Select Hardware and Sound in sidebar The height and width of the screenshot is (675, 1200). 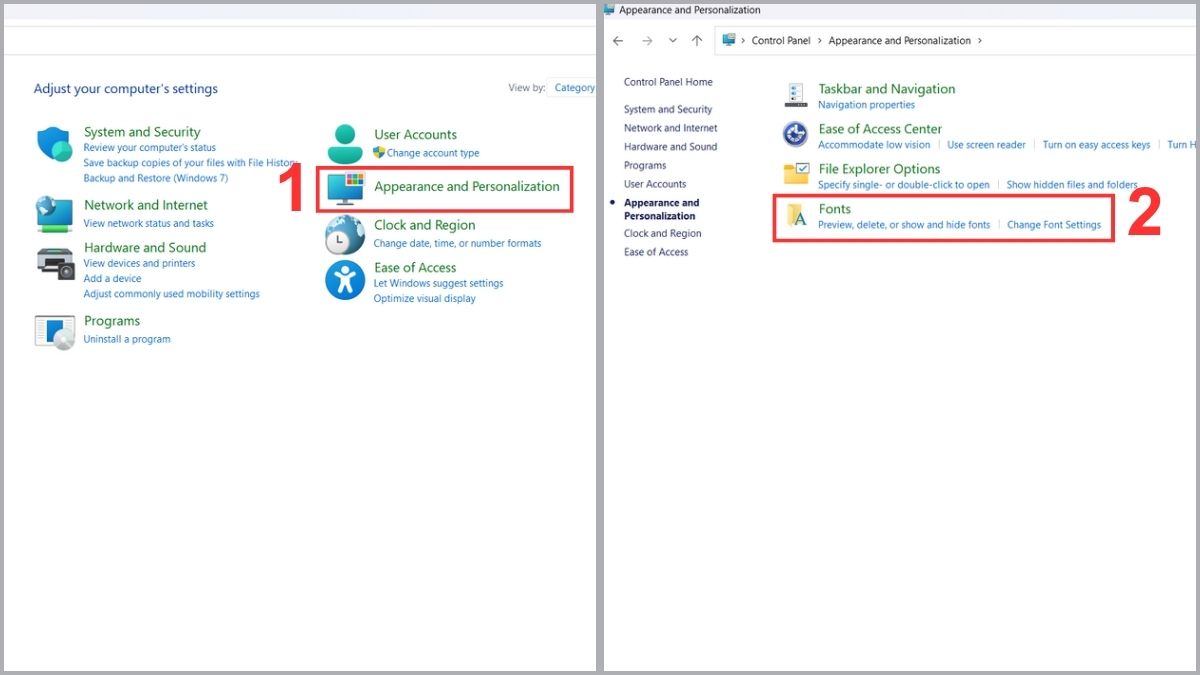click(x=671, y=147)
